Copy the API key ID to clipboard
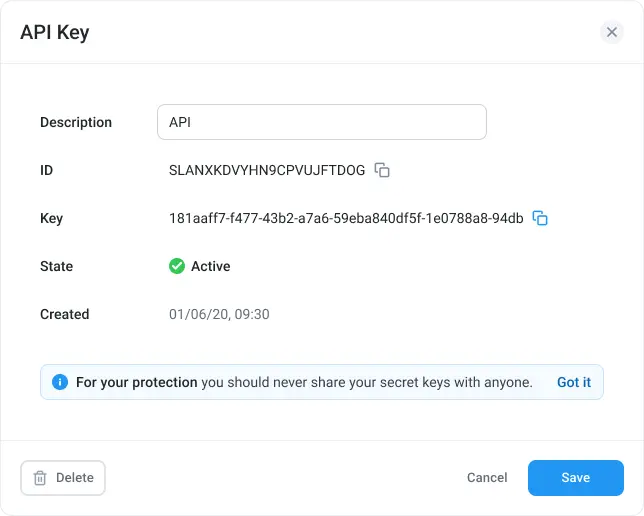Image resolution: width=644 pixels, height=516 pixels. click(382, 170)
